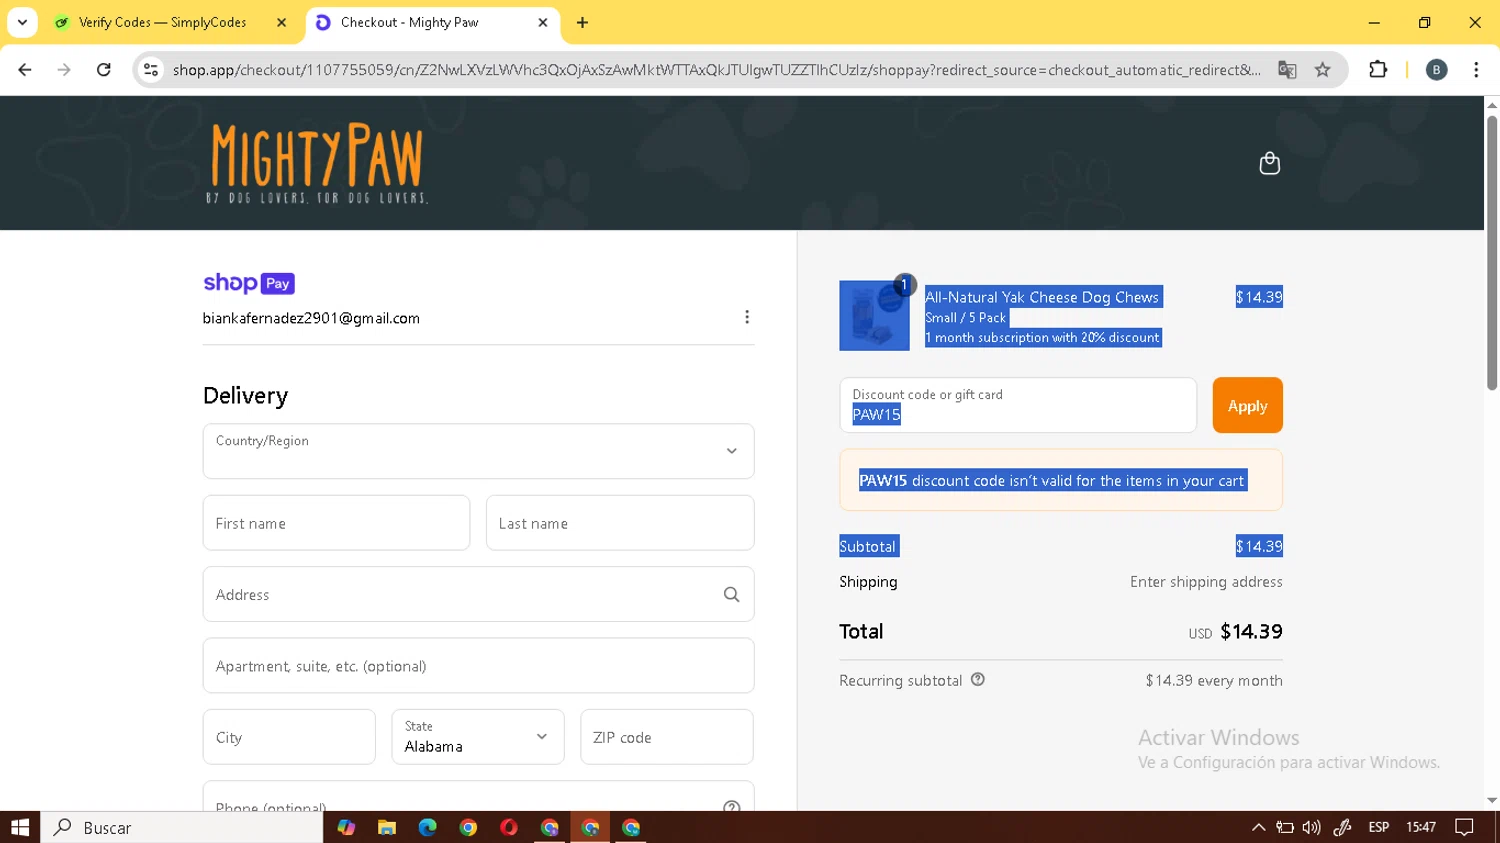This screenshot has width=1500, height=843.
Task: Open a new browser tab
Action: [x=582, y=22]
